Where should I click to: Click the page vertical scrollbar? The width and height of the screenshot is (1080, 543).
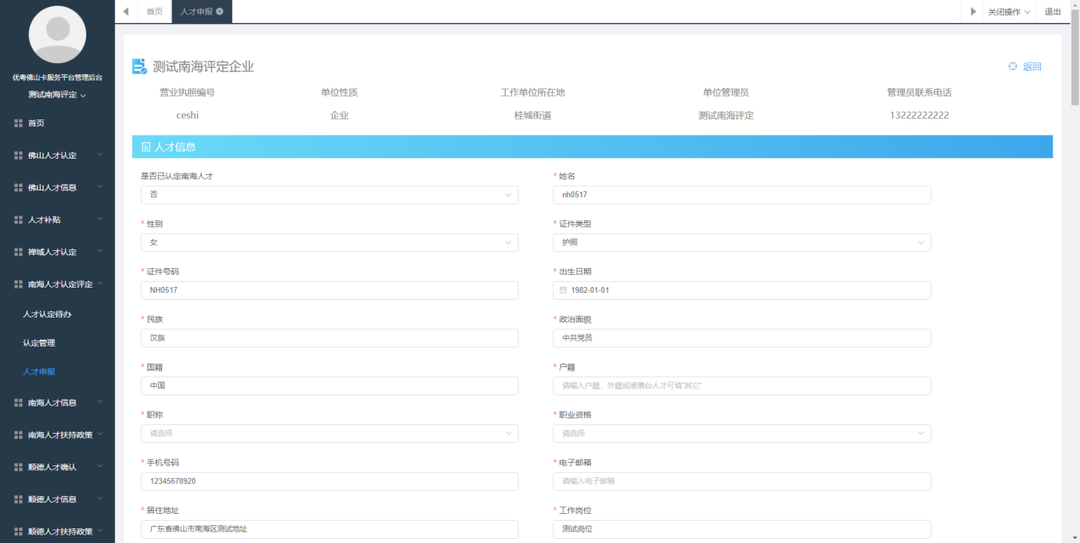pyautogui.click(x=1074, y=55)
